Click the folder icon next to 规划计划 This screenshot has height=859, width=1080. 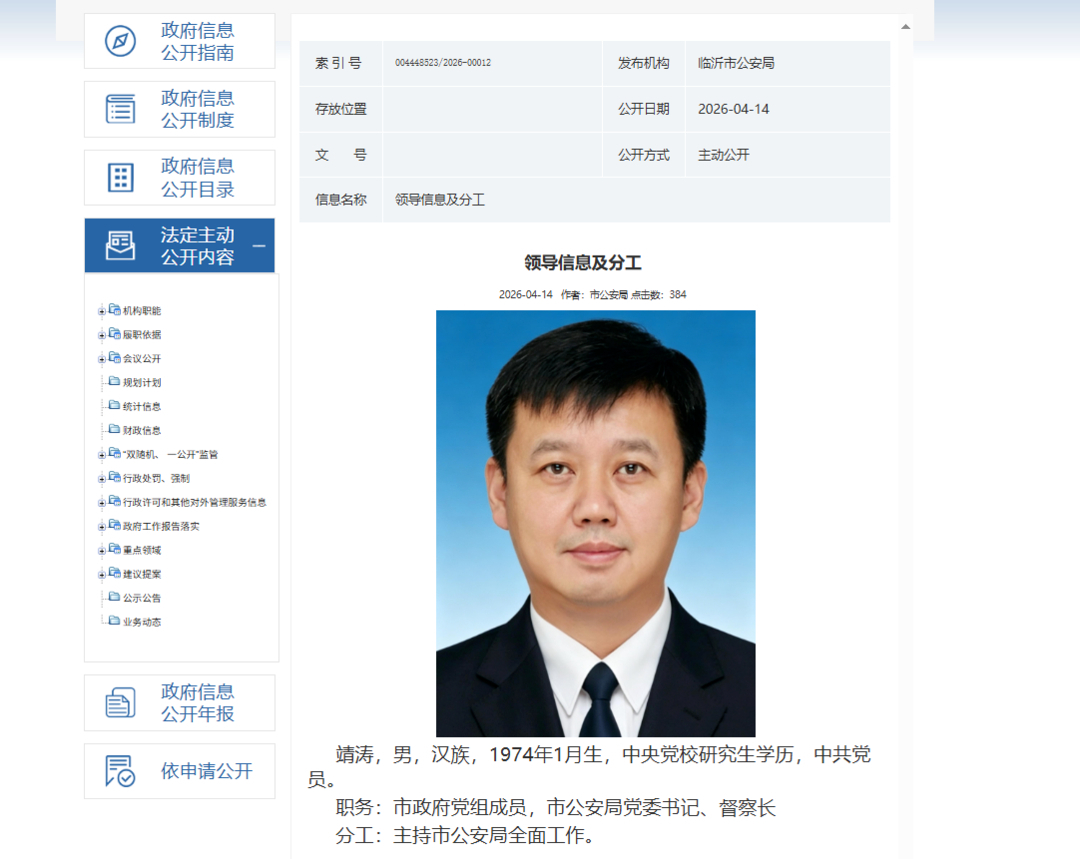coord(114,382)
